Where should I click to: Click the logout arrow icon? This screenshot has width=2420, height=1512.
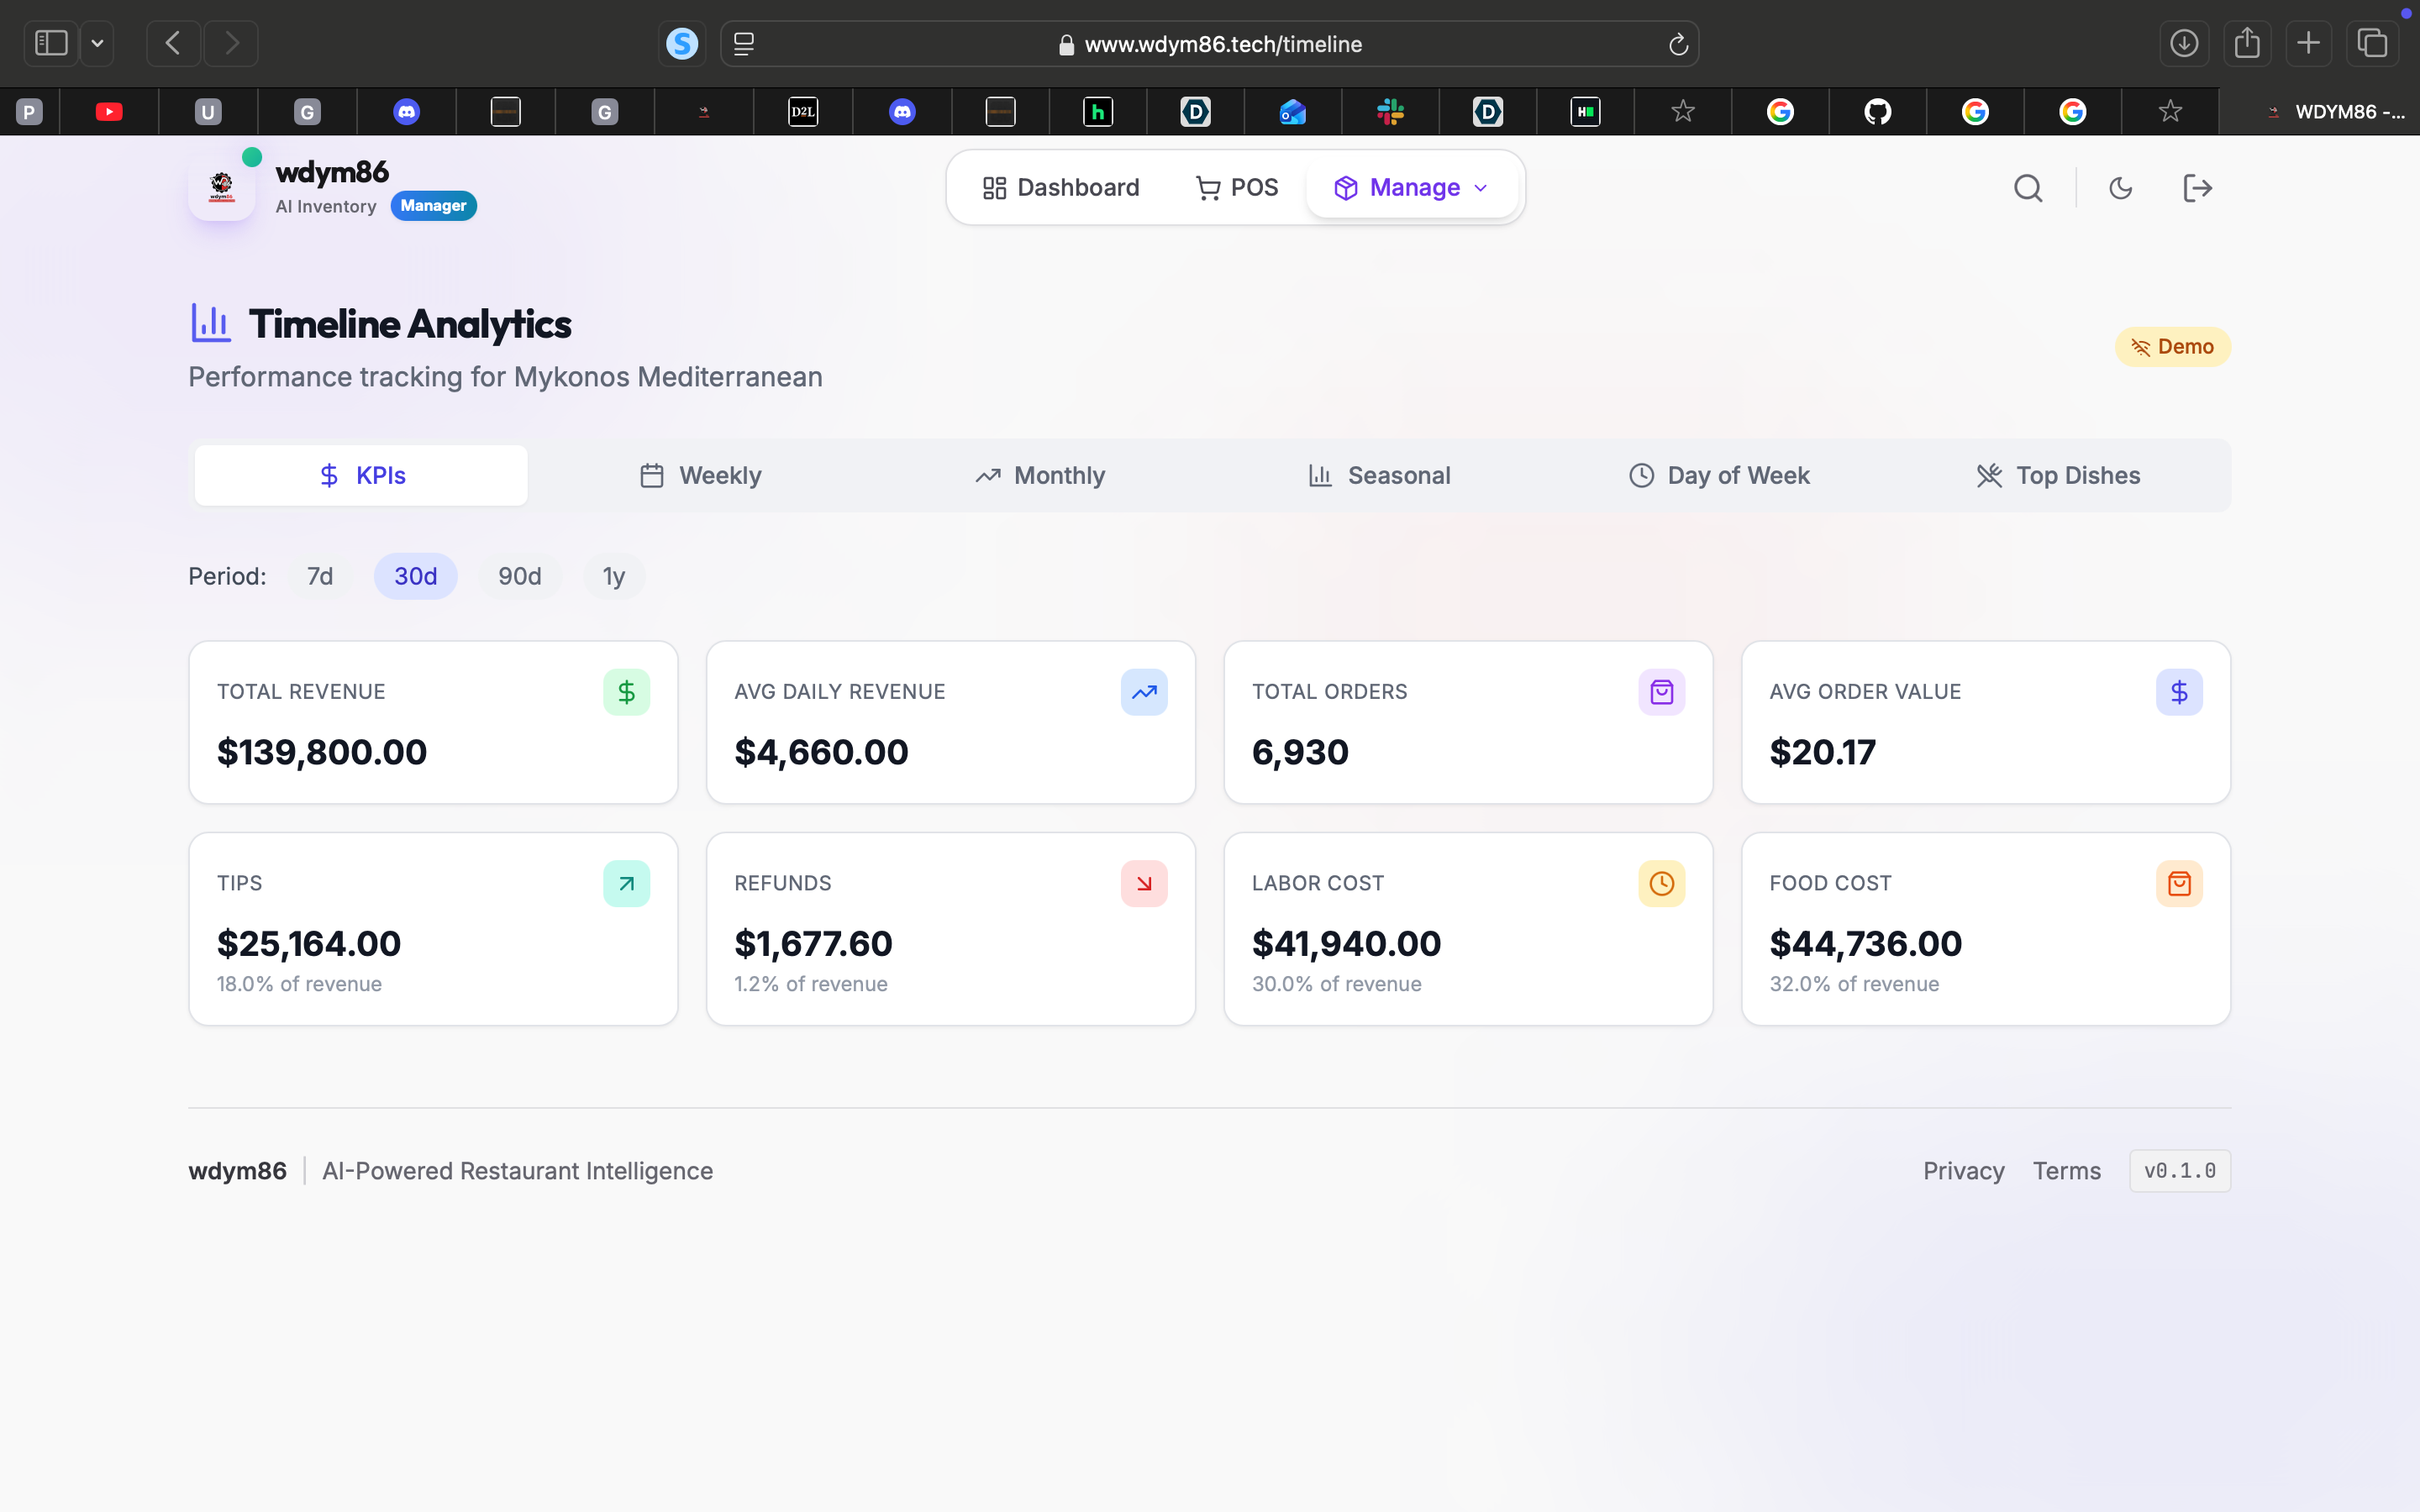[2196, 188]
